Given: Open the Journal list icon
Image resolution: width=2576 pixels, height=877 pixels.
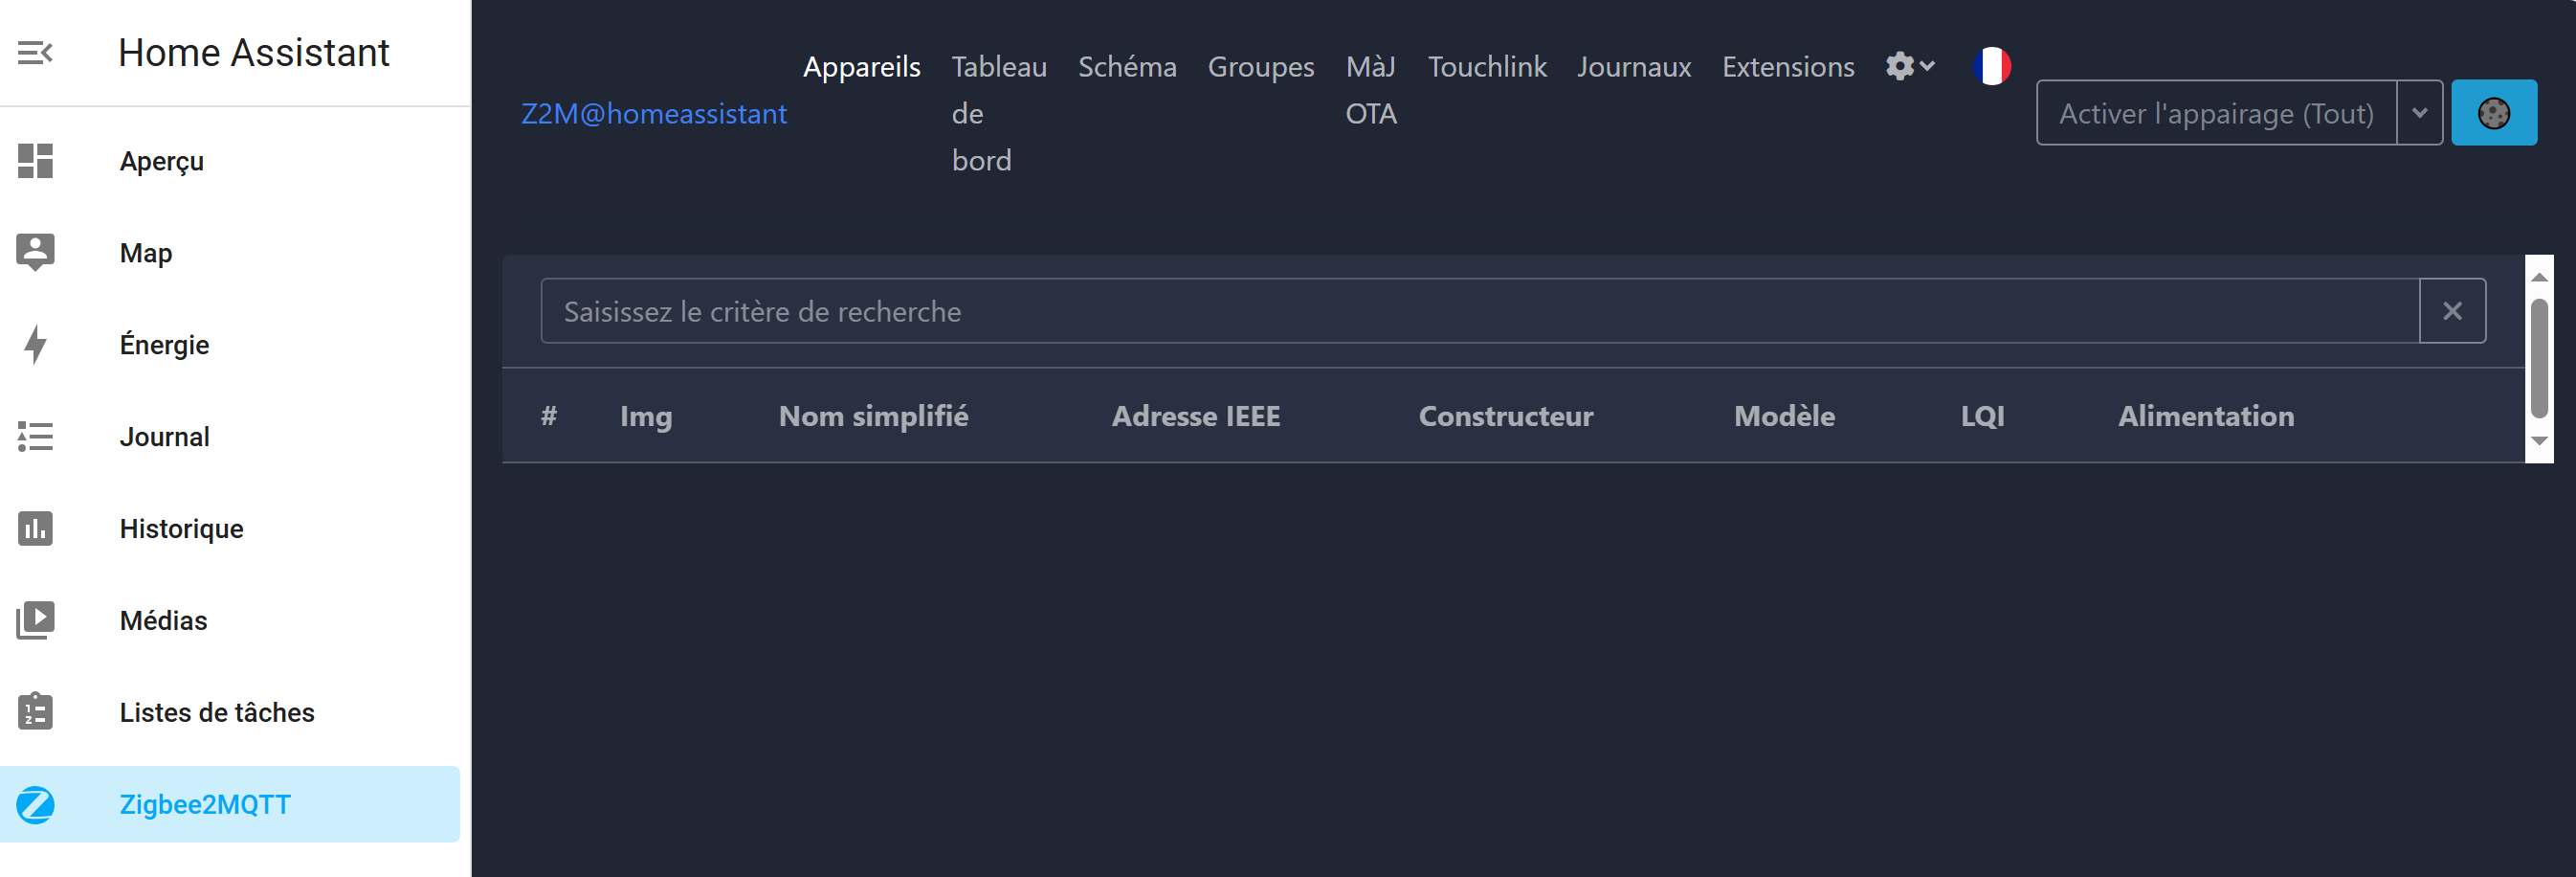Looking at the screenshot, I should coord(35,436).
